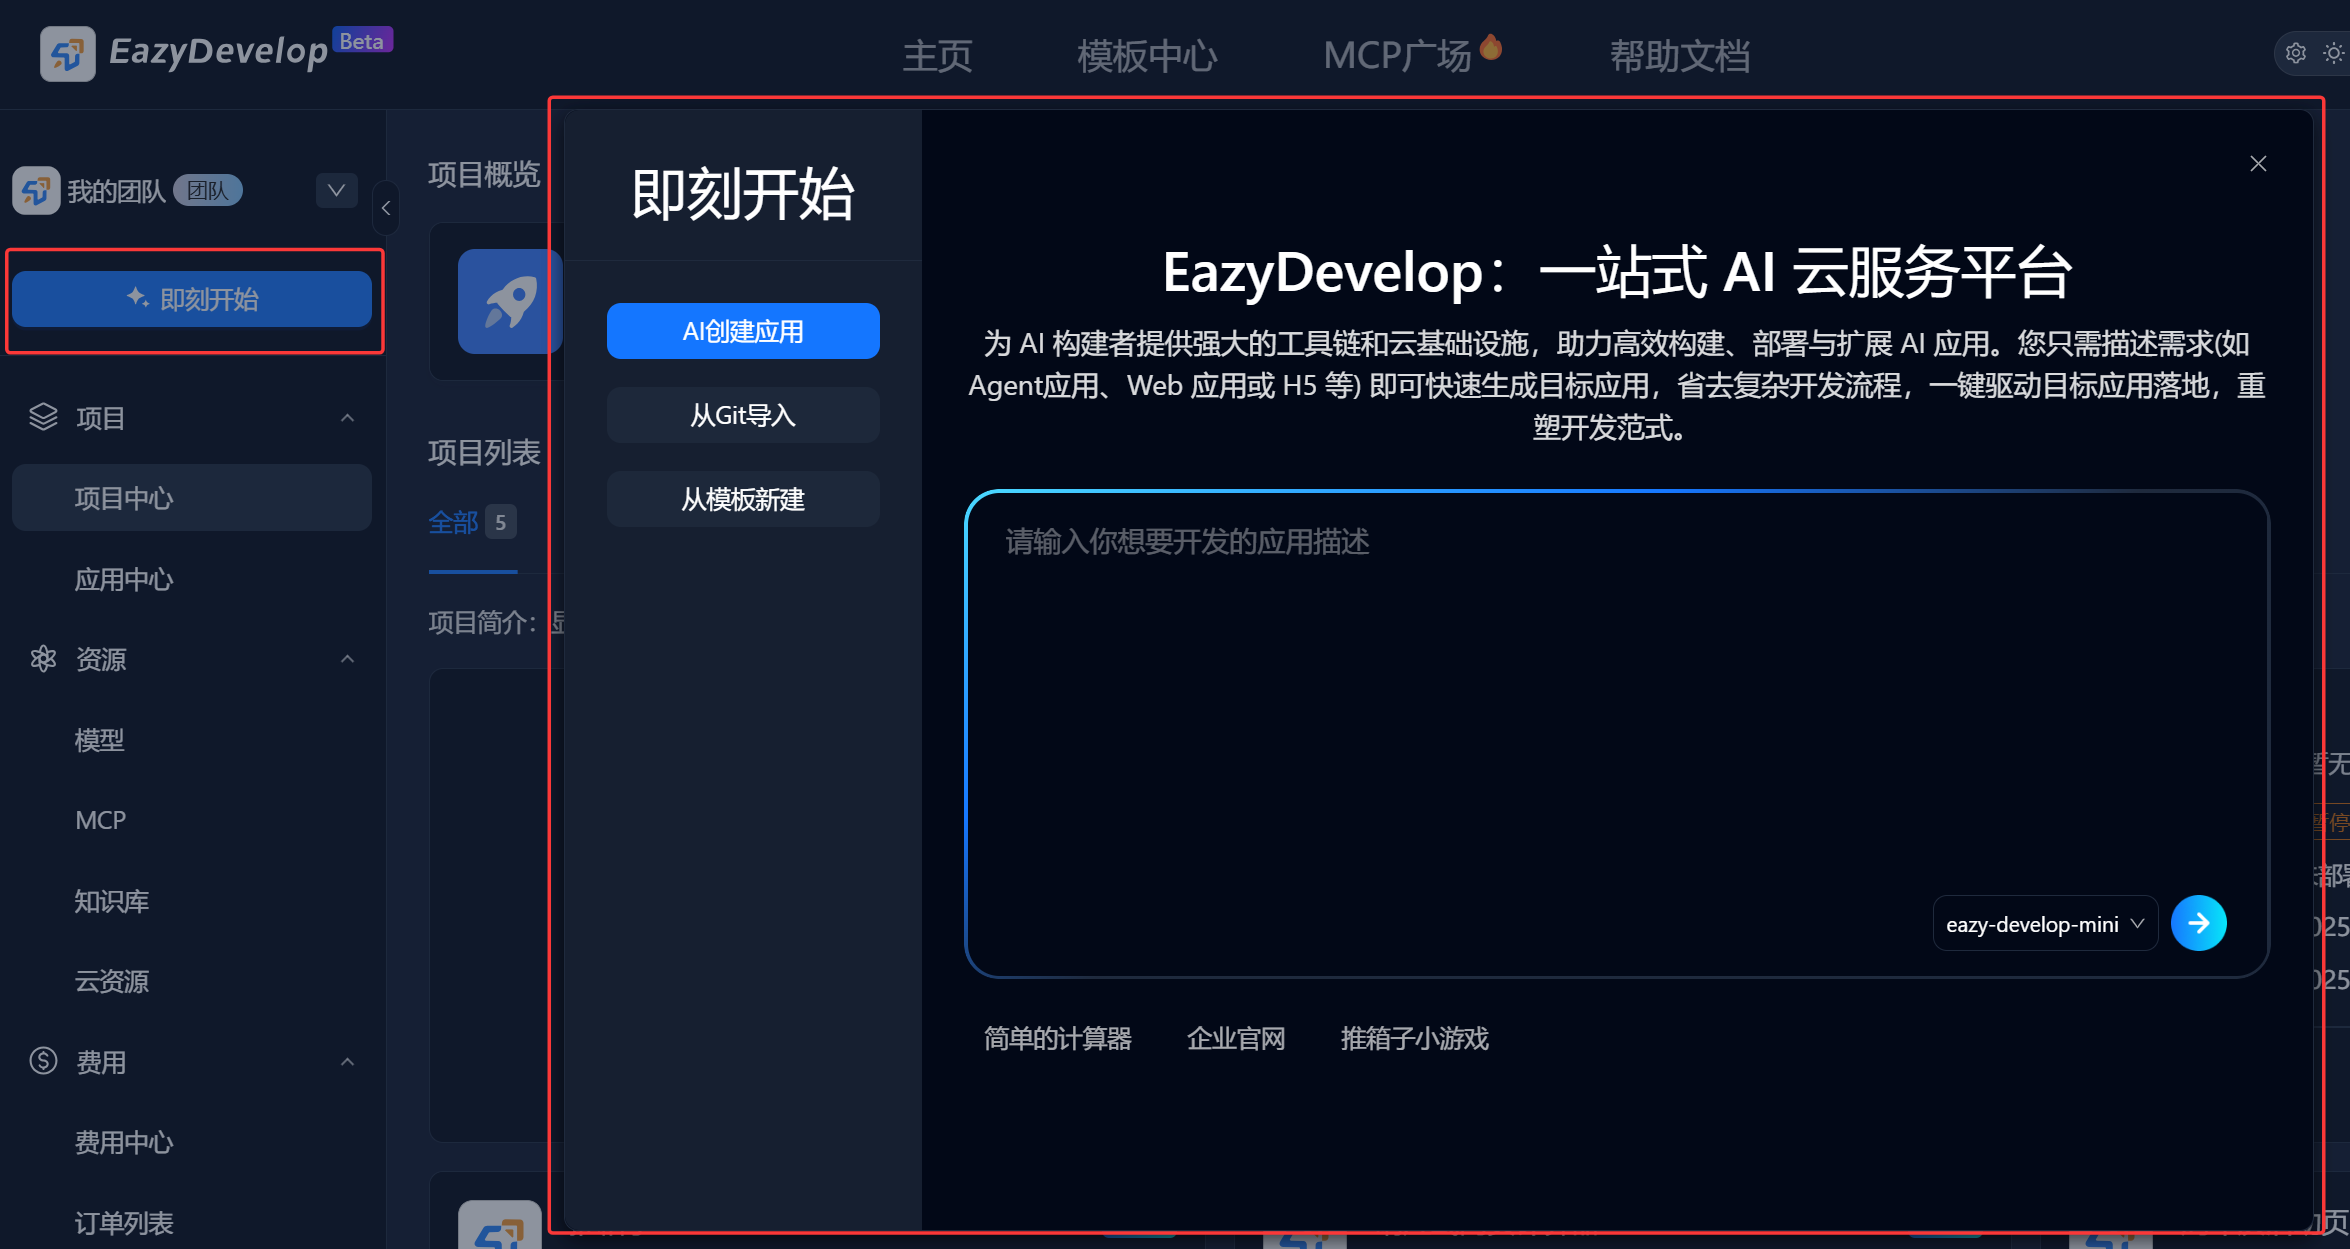Open 帮助文档
This screenshot has height=1249, width=2350.
[x=1679, y=55]
